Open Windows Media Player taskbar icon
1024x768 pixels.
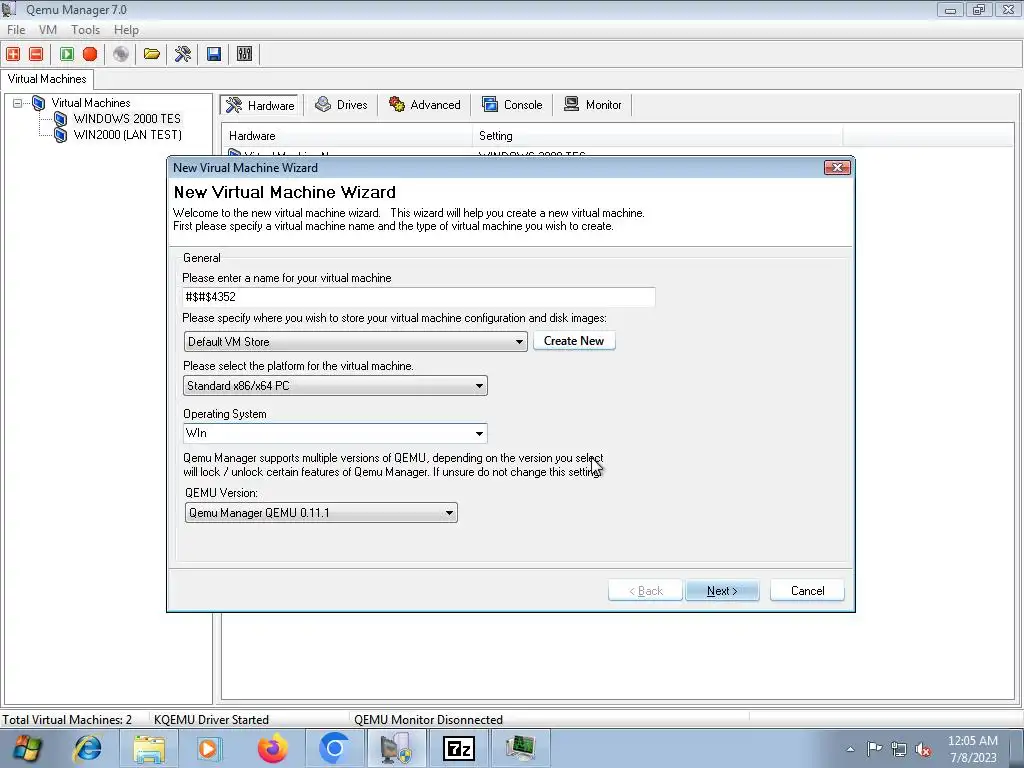coord(210,748)
